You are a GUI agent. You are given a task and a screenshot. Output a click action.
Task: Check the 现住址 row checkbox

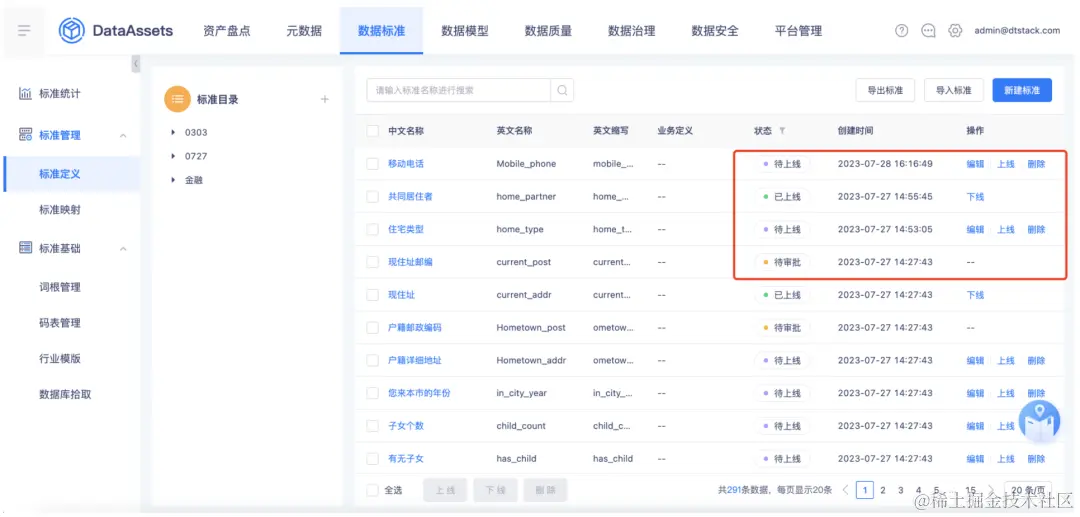tap(373, 295)
